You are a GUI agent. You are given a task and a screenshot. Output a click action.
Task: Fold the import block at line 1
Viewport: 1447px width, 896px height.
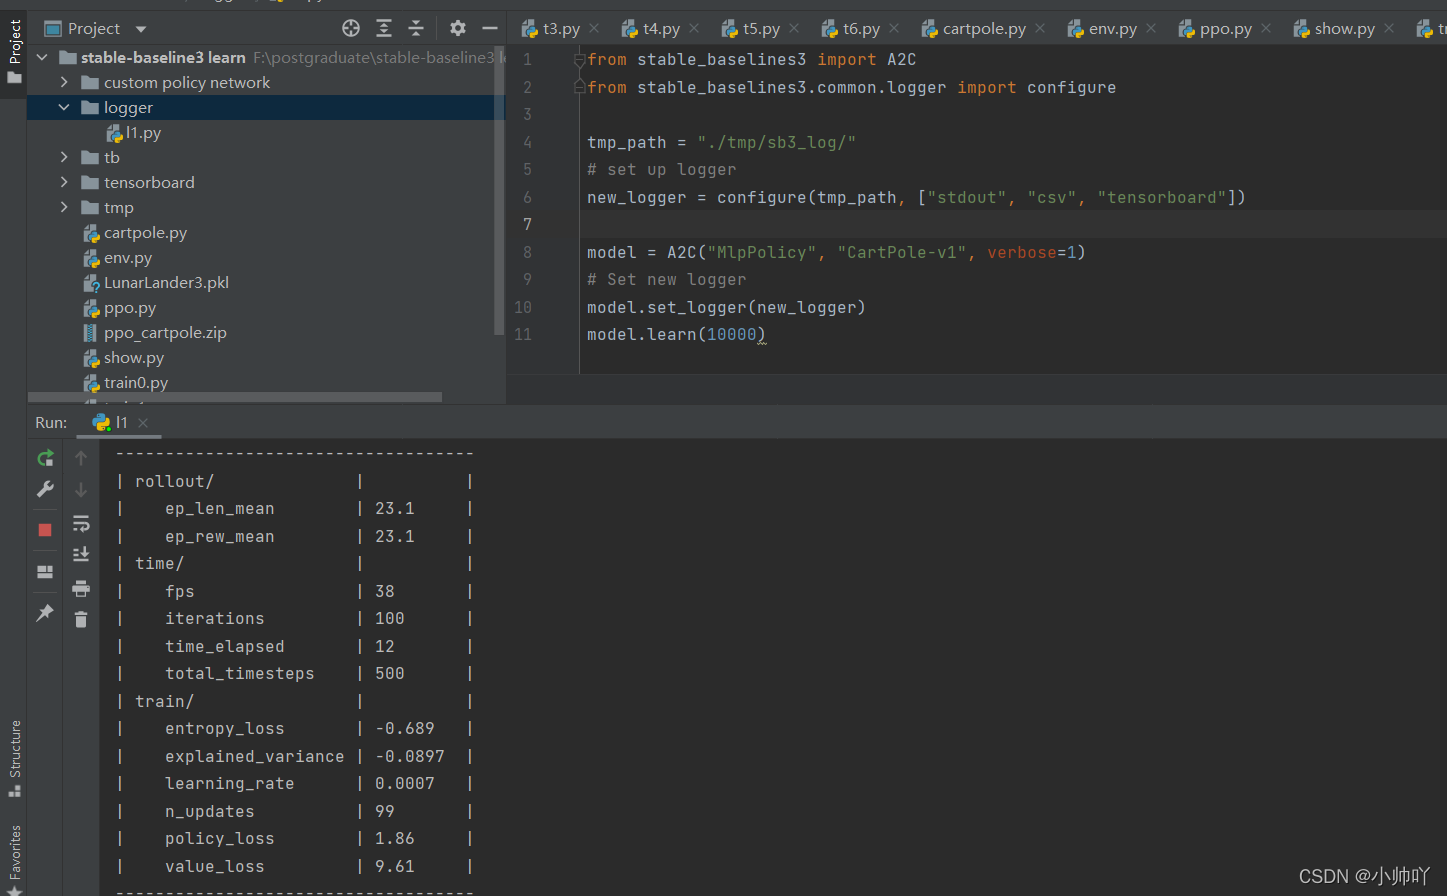578,60
